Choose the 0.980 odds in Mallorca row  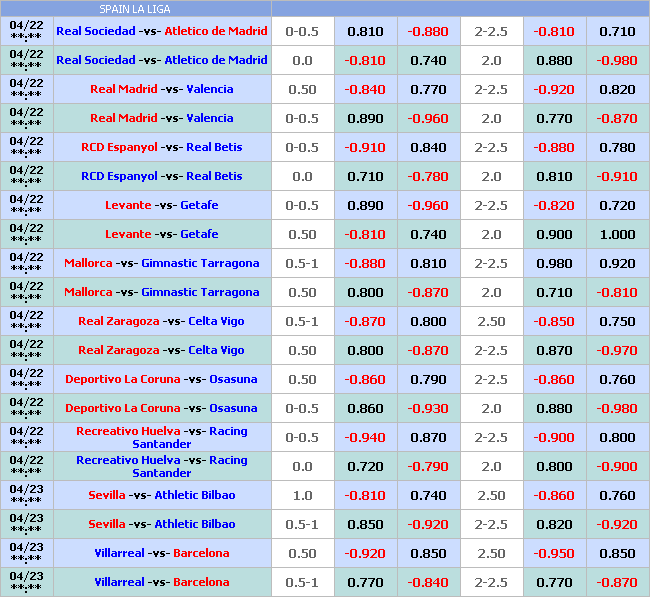[x=554, y=264]
